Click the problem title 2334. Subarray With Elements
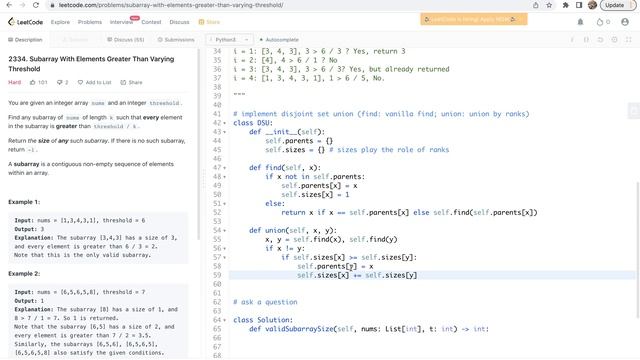Screen dimensions: 640x360 pos(91,64)
